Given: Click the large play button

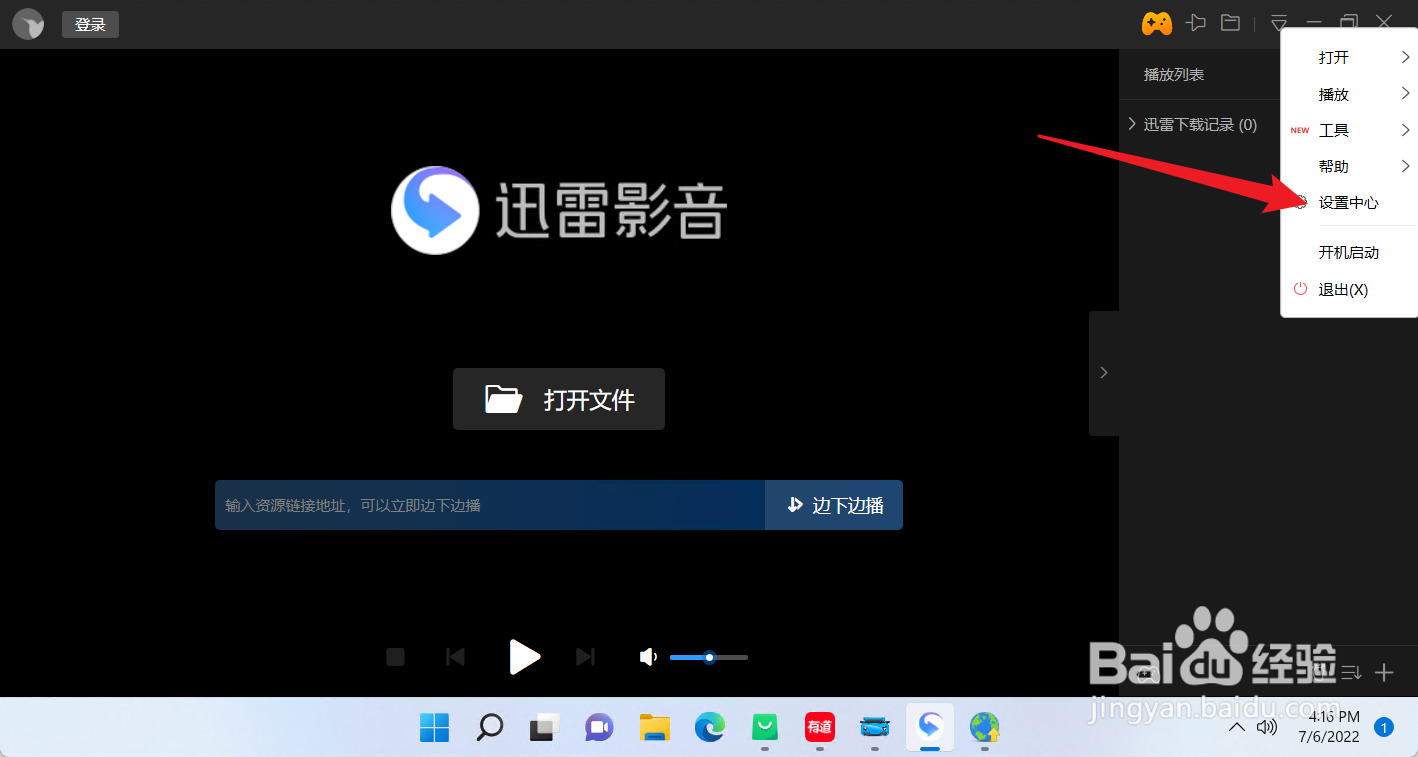Looking at the screenshot, I should click(524, 657).
